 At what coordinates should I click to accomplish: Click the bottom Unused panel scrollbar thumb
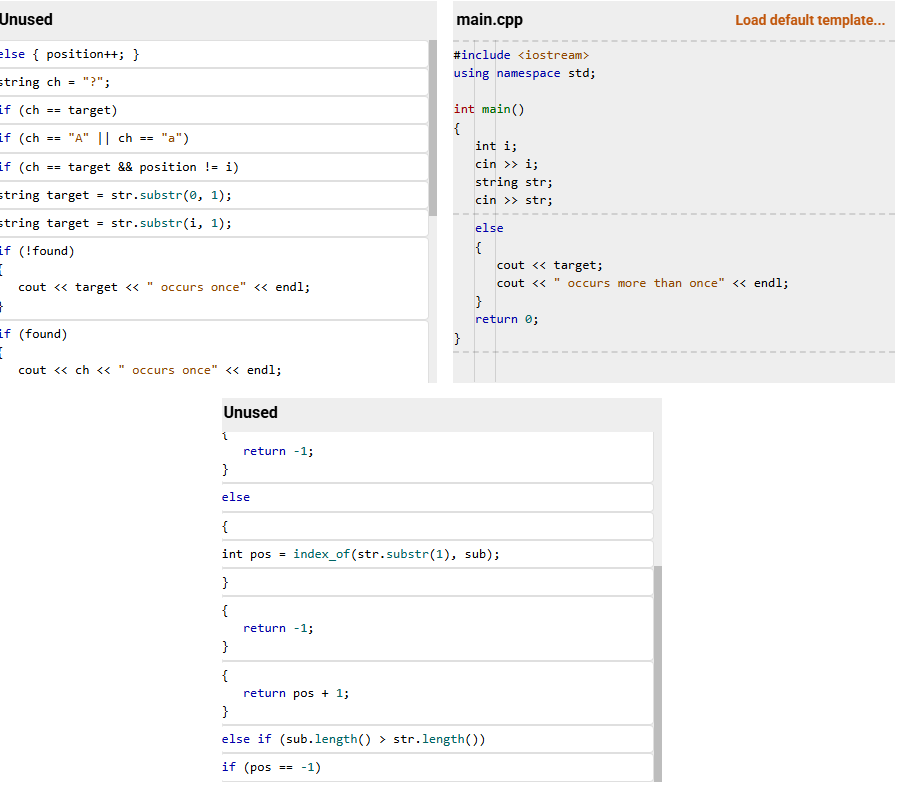(657, 674)
